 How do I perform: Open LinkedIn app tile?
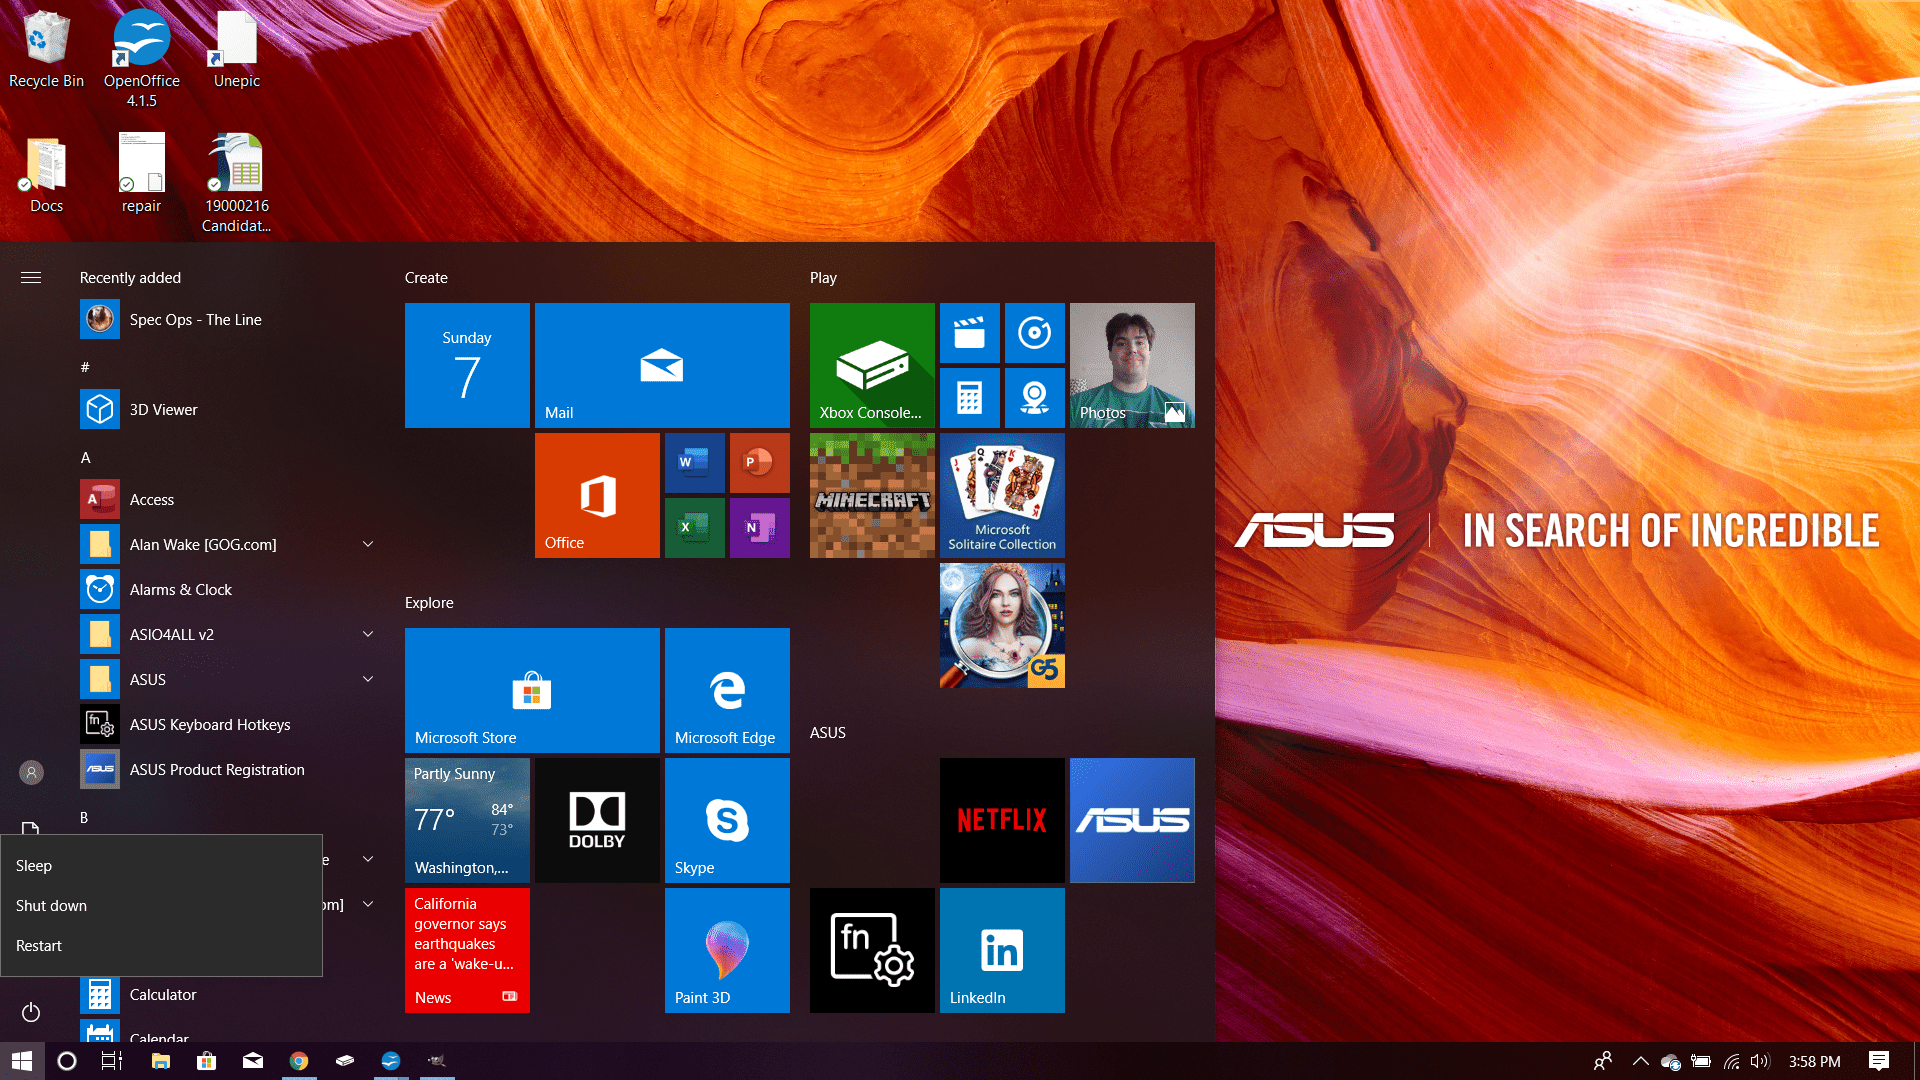pyautogui.click(x=1000, y=951)
